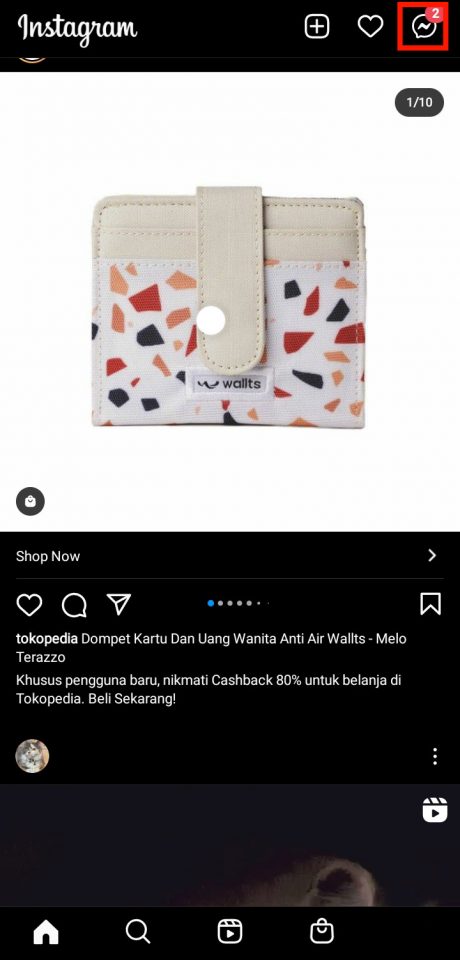Tap the Wallts wallet product image
The width and height of the screenshot is (460, 960).
click(228, 306)
